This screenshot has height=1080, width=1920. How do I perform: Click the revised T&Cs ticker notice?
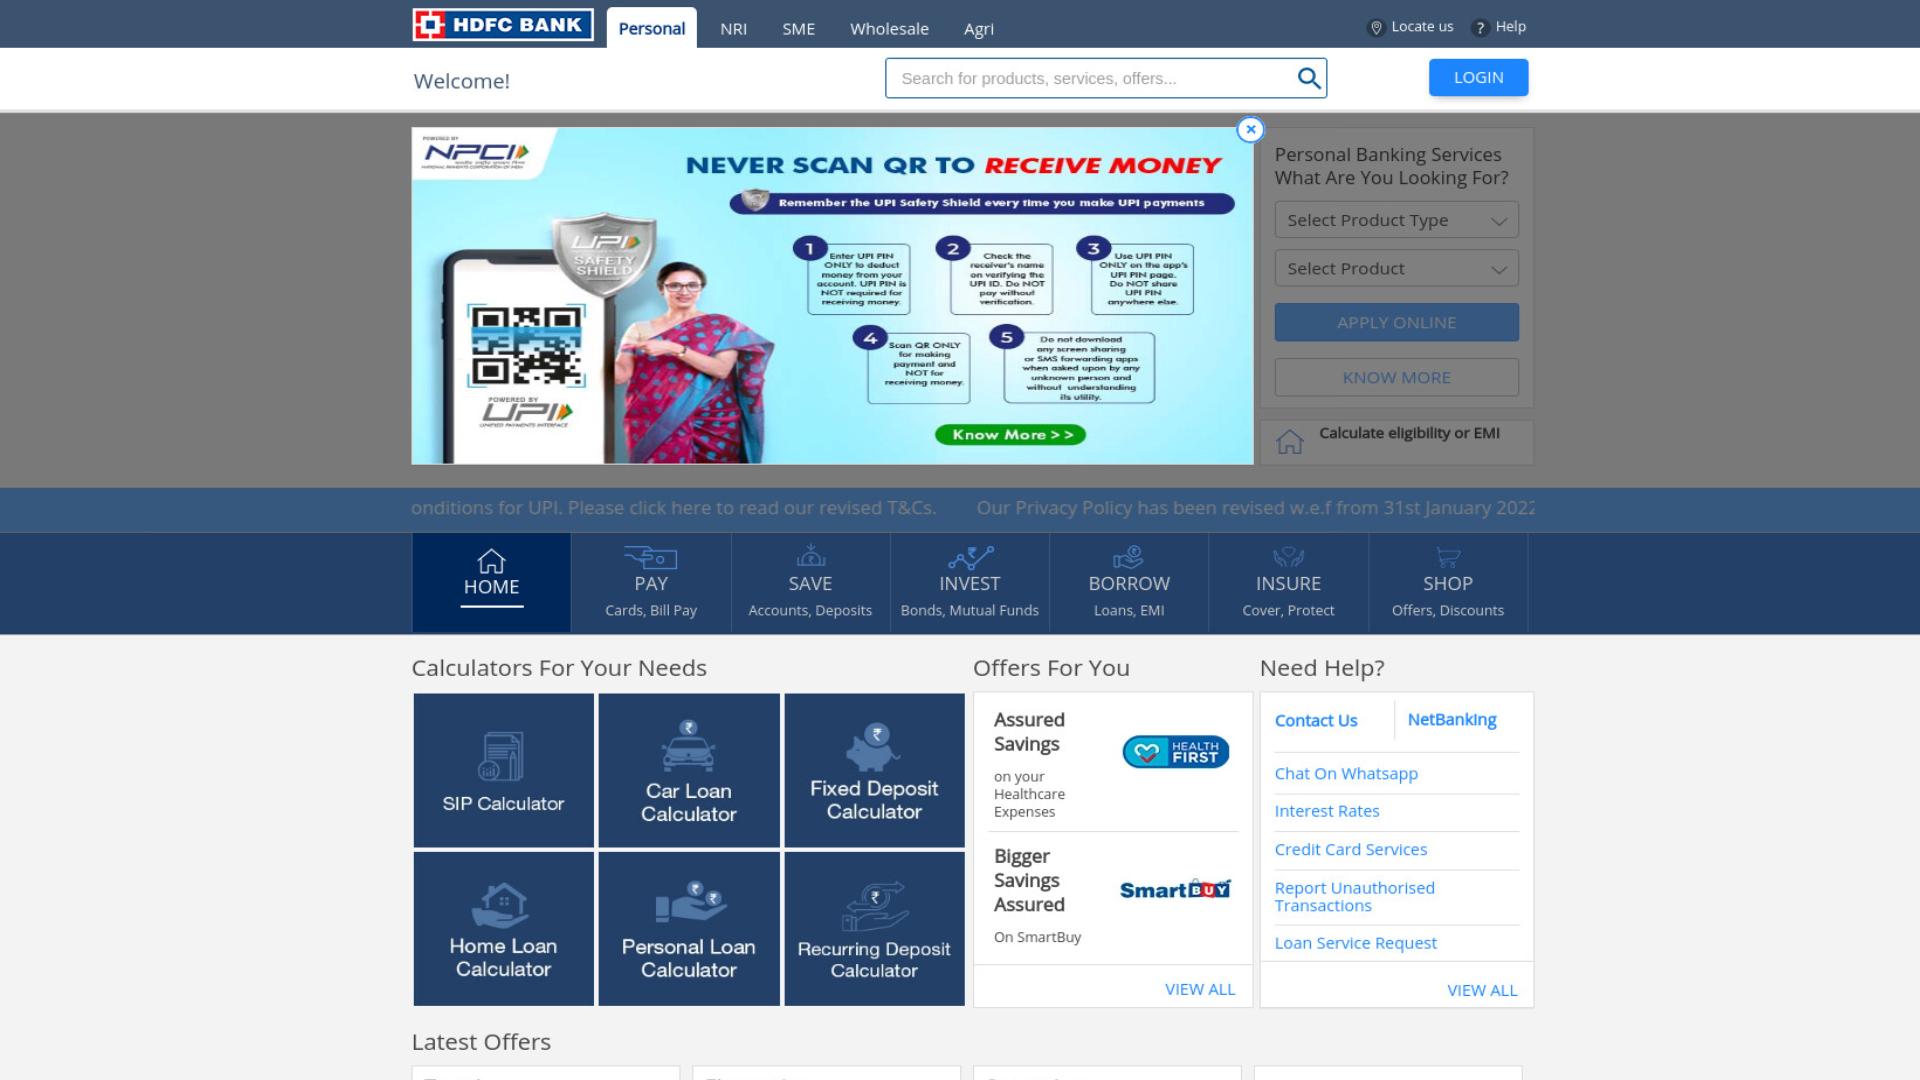(x=673, y=508)
